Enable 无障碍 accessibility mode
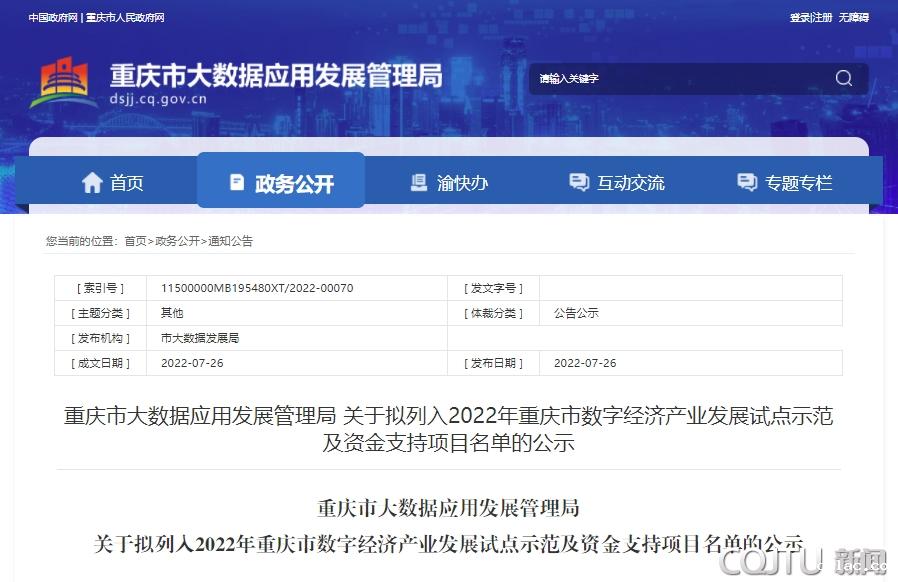898x582 pixels. [854, 18]
